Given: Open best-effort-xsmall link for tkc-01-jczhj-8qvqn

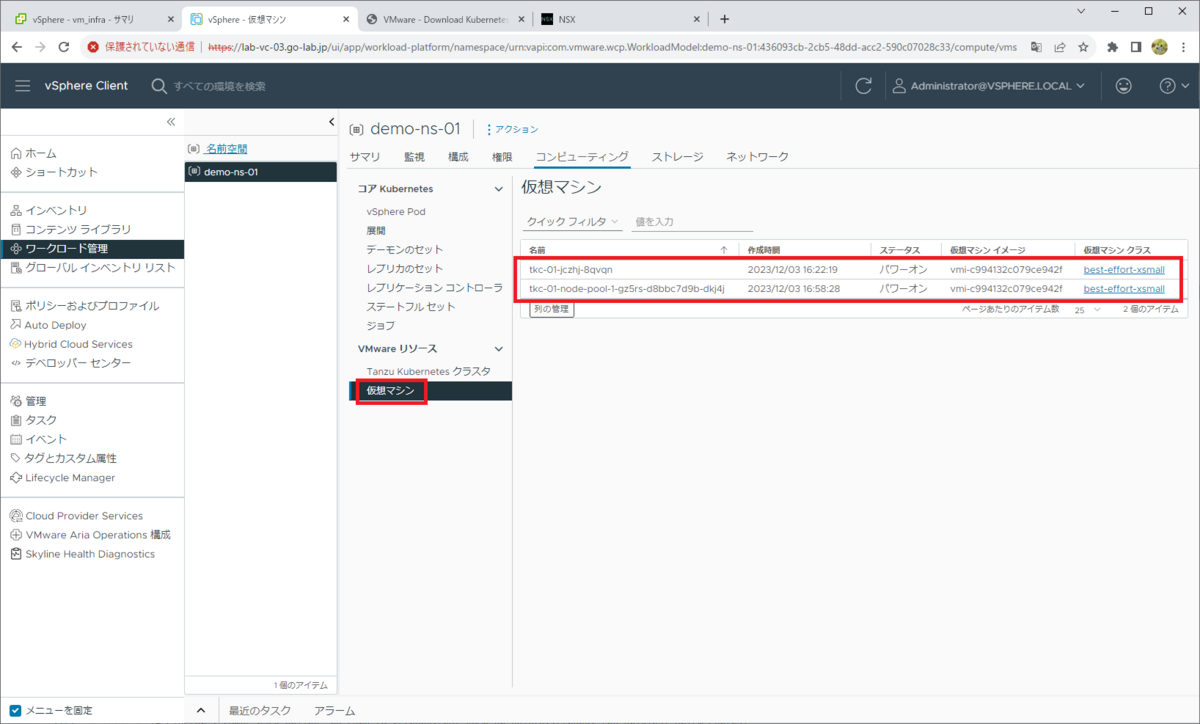Looking at the screenshot, I should click(x=1124, y=270).
